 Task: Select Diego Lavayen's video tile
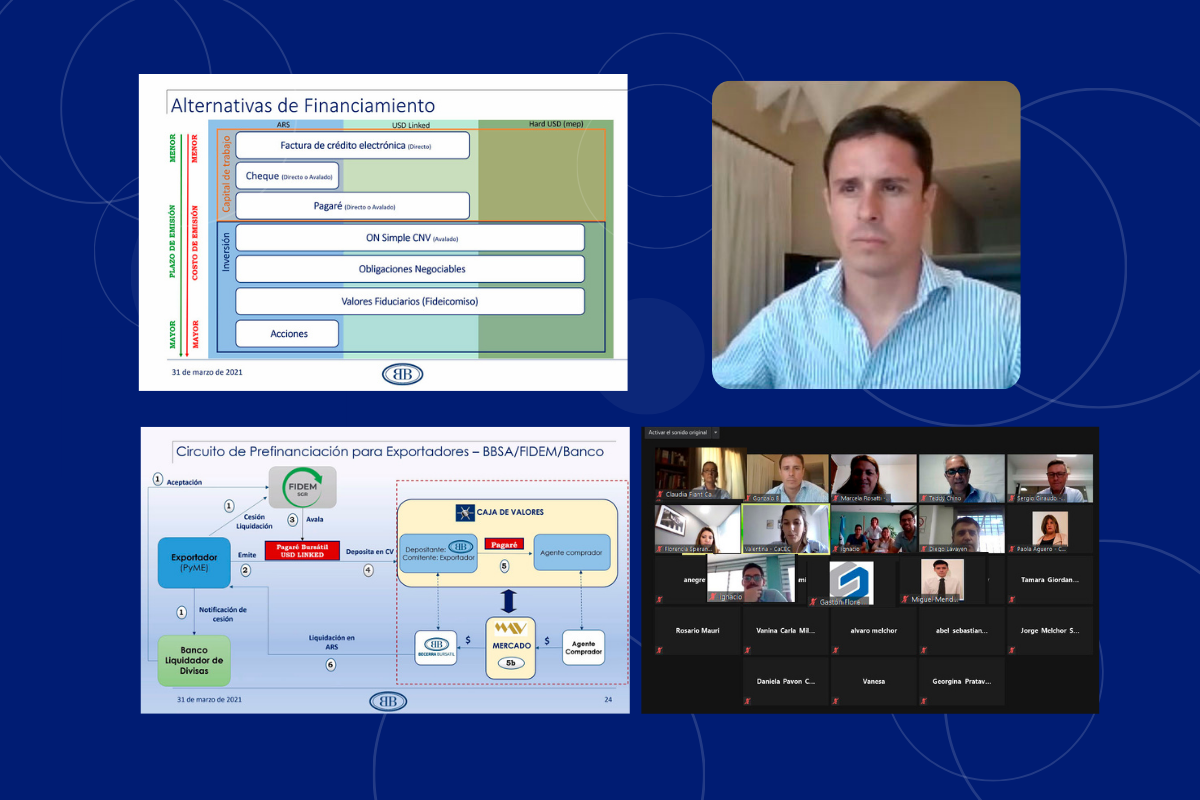pos(962,528)
